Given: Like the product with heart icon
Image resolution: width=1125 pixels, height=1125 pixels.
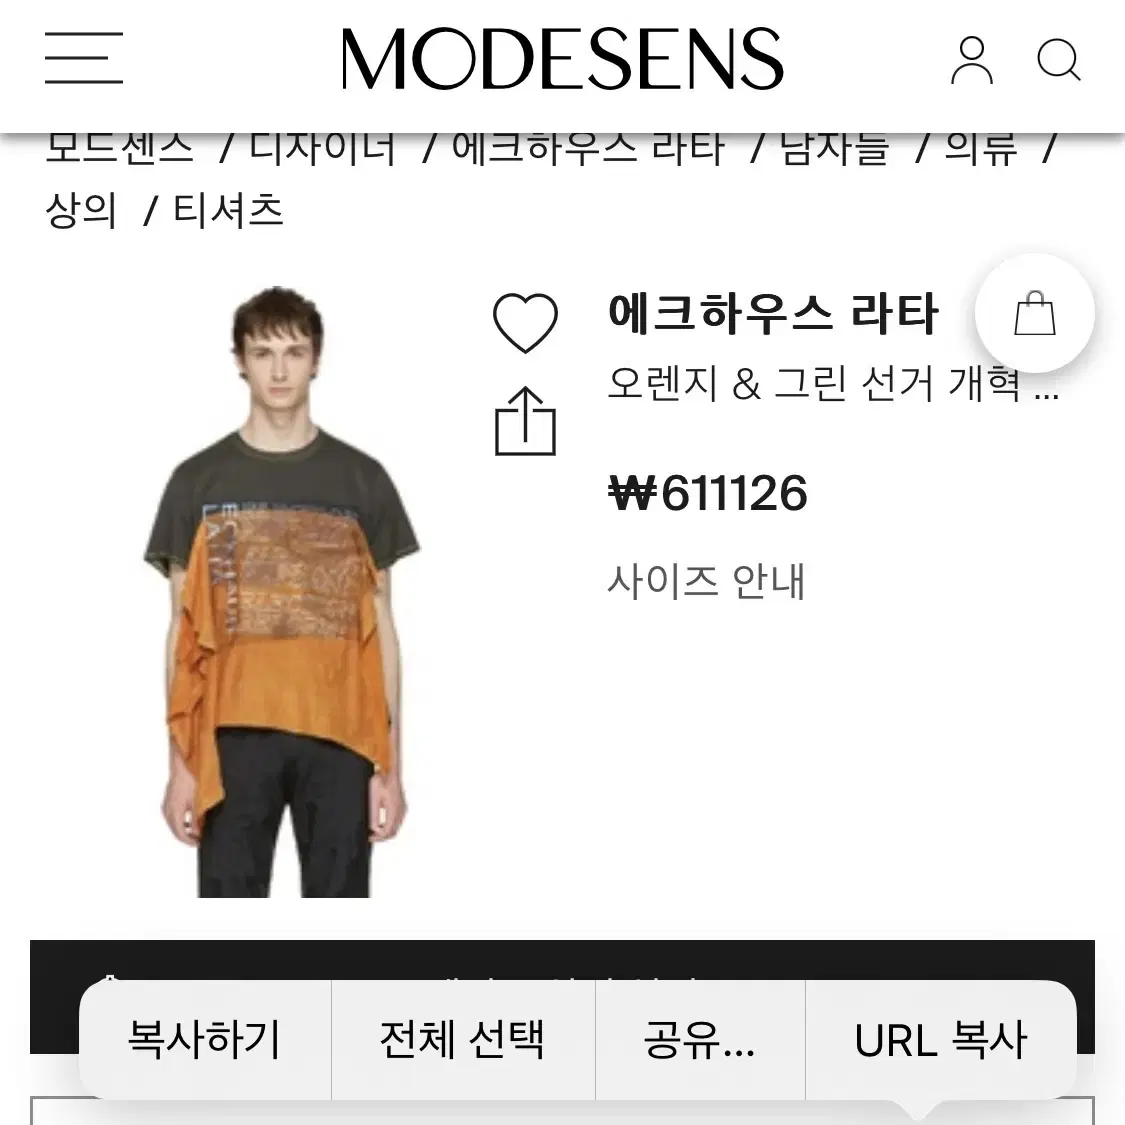Looking at the screenshot, I should [x=525, y=322].
